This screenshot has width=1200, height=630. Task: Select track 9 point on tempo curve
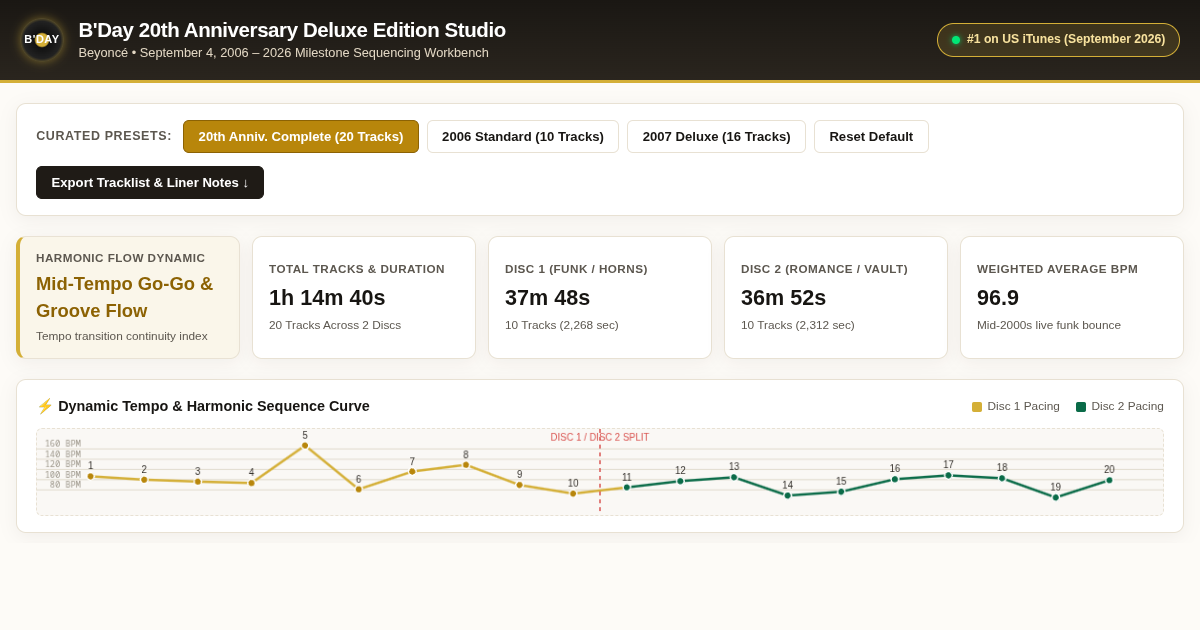(x=520, y=485)
